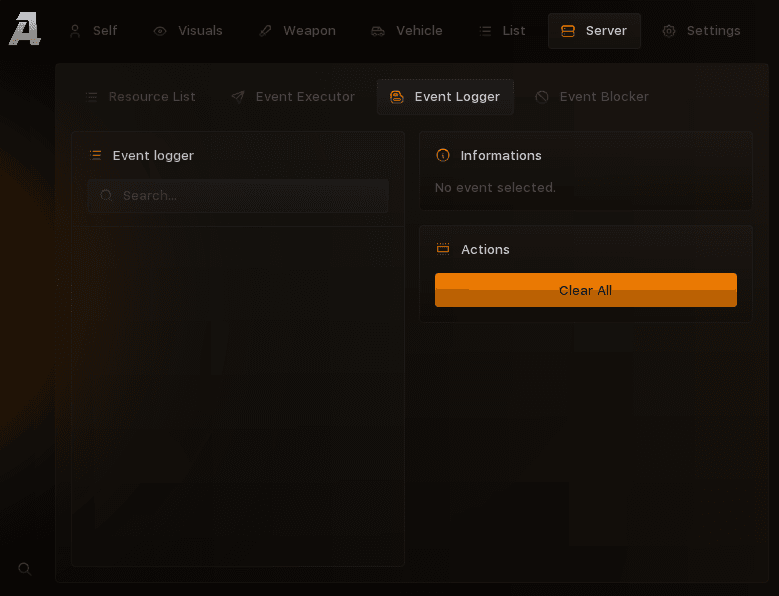This screenshot has width=779, height=596.
Task: Click the Event logger panel list icon
Action: pyautogui.click(x=95, y=155)
